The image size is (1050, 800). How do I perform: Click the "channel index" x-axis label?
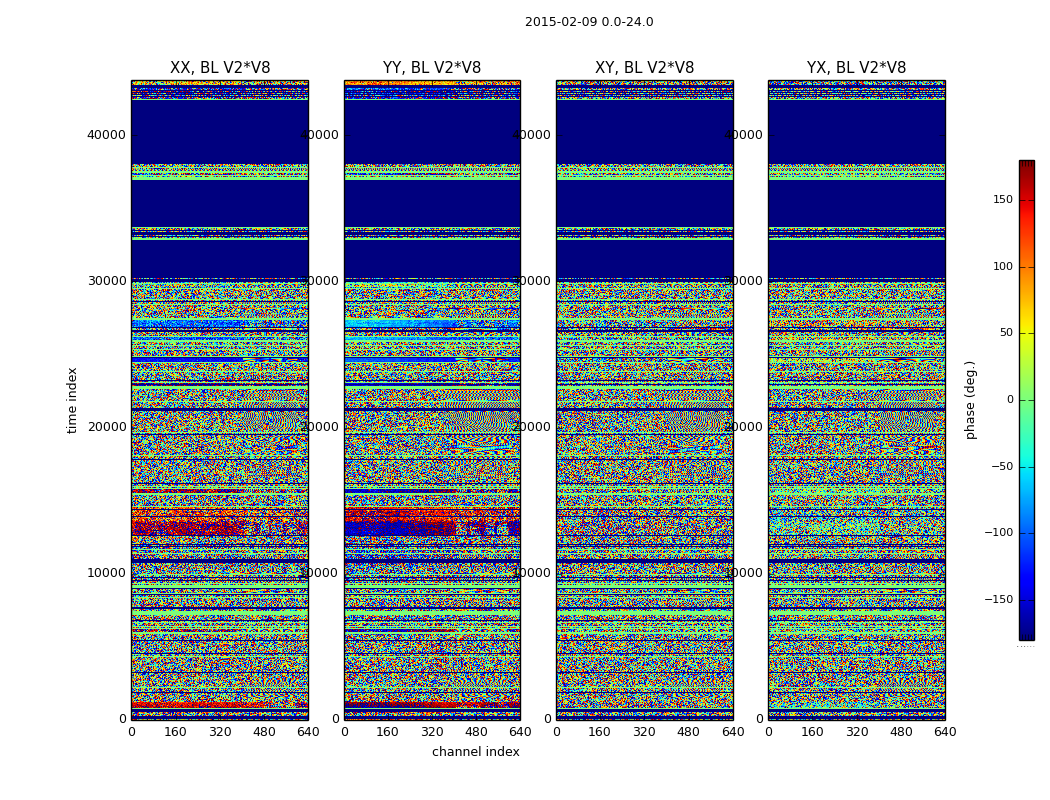(x=476, y=752)
